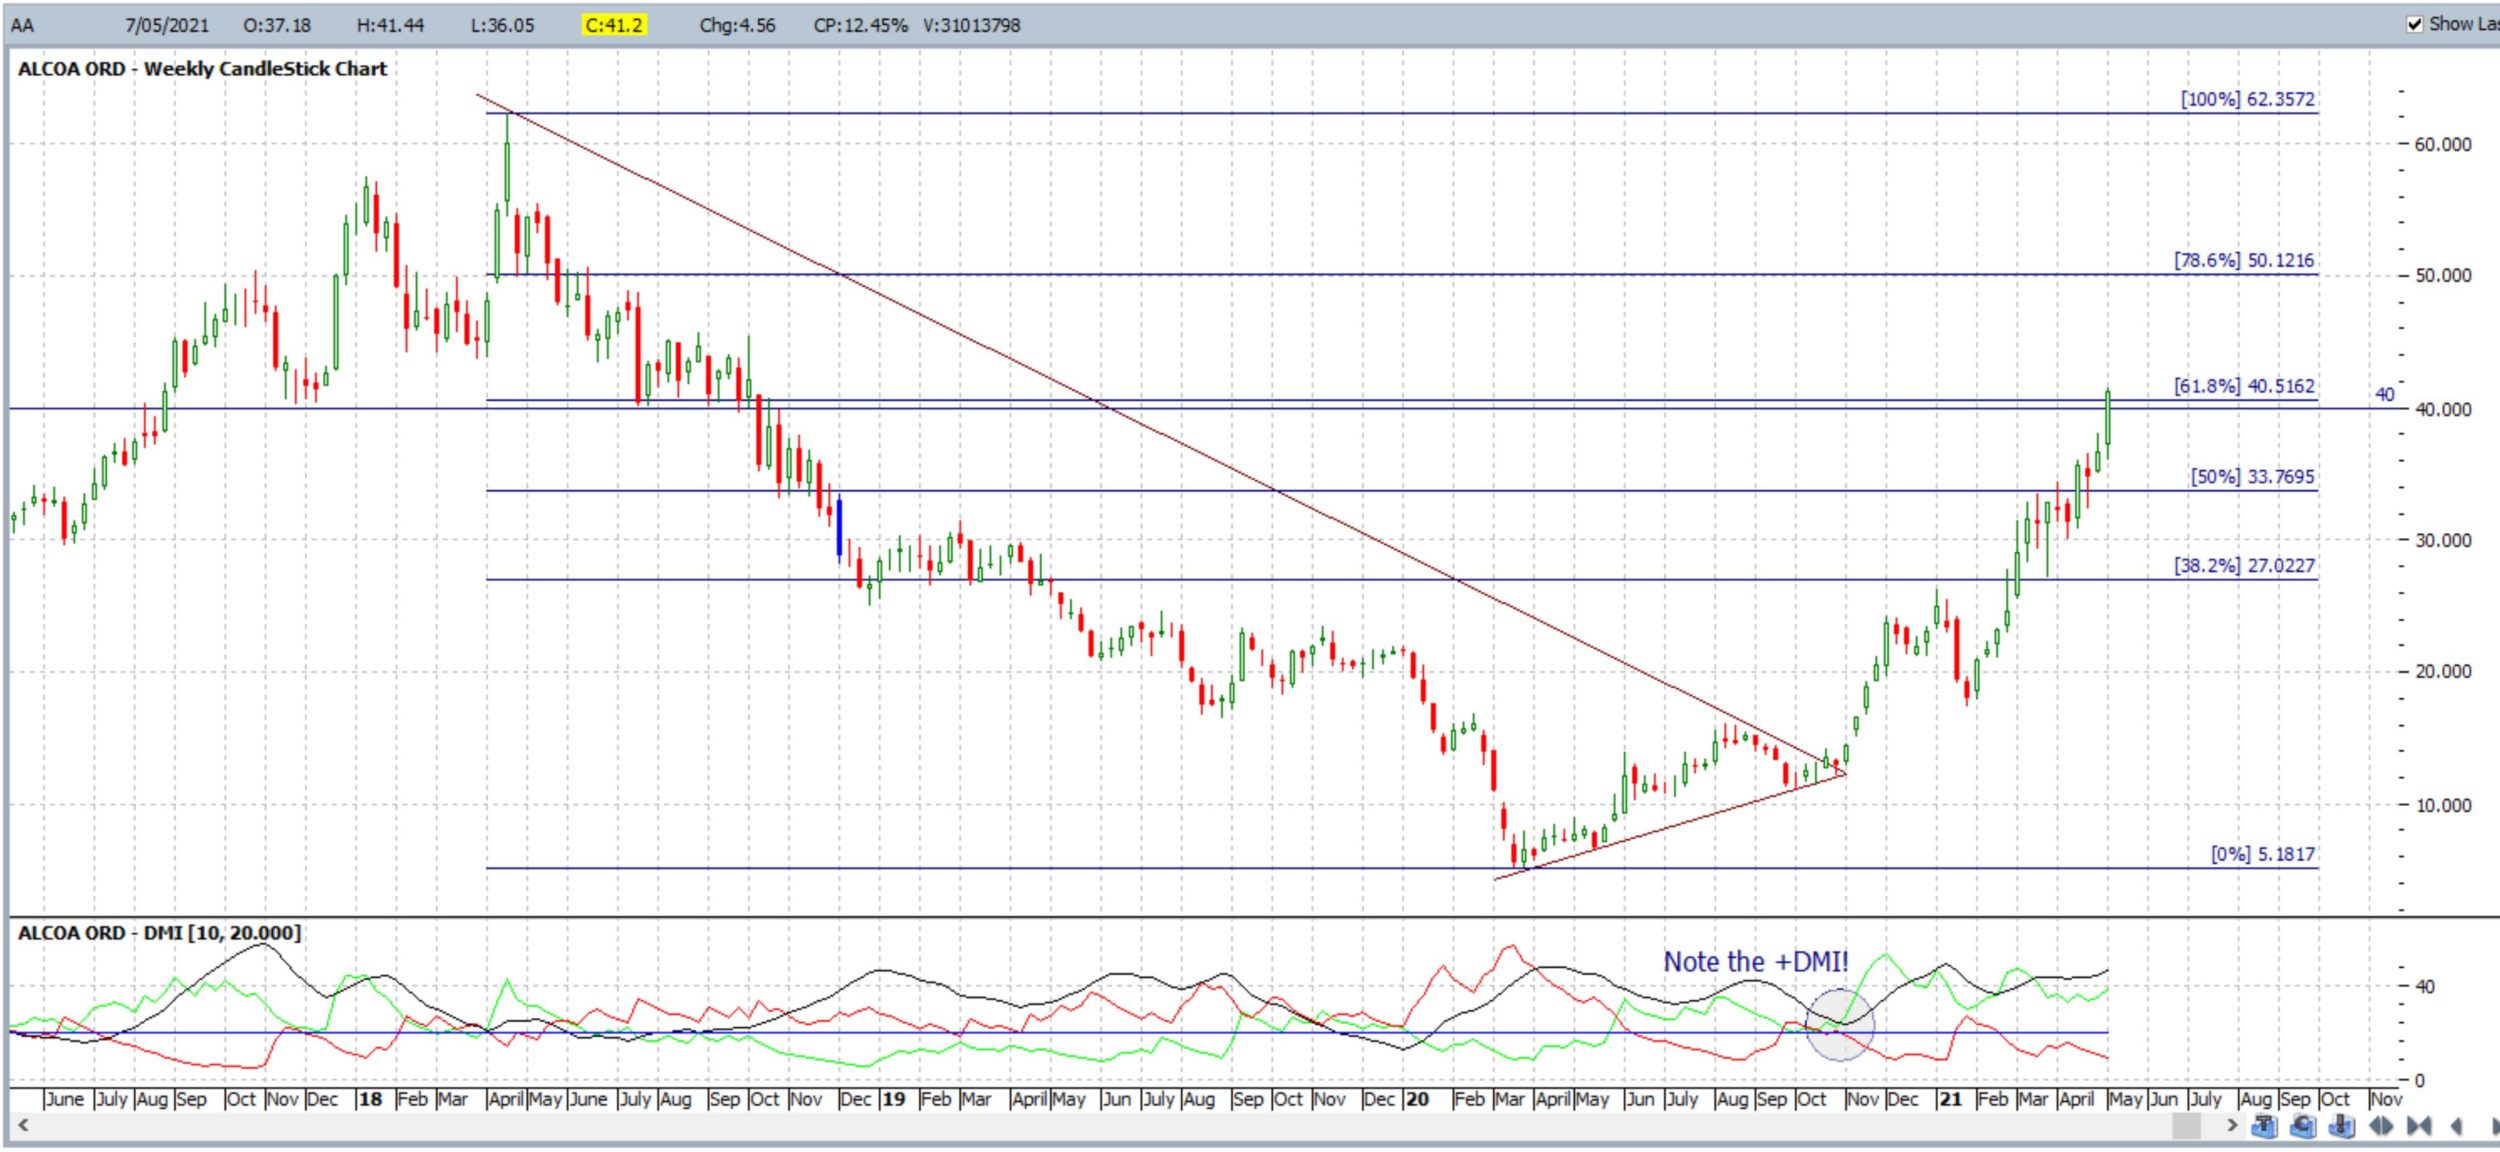This screenshot has width=2500, height=1152.
Task: Select the [100%] 62.3572 Fibonacci label
Action: (x=2248, y=99)
